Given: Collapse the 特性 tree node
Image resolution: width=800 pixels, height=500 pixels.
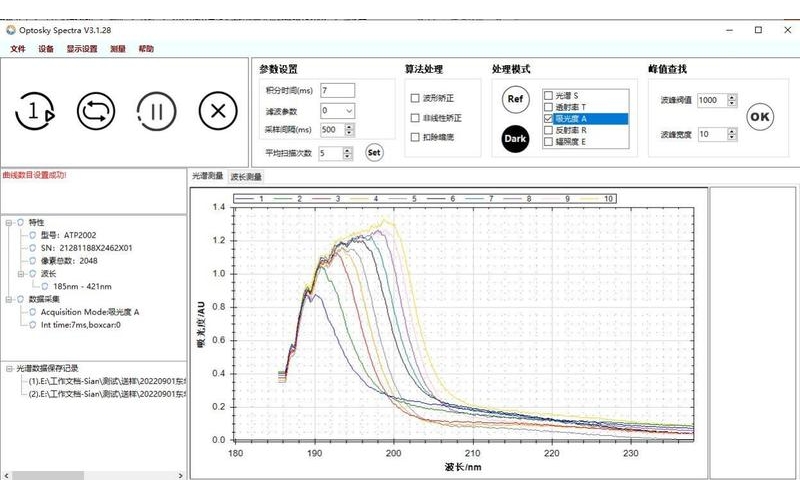Looking at the screenshot, I should click(9, 221).
